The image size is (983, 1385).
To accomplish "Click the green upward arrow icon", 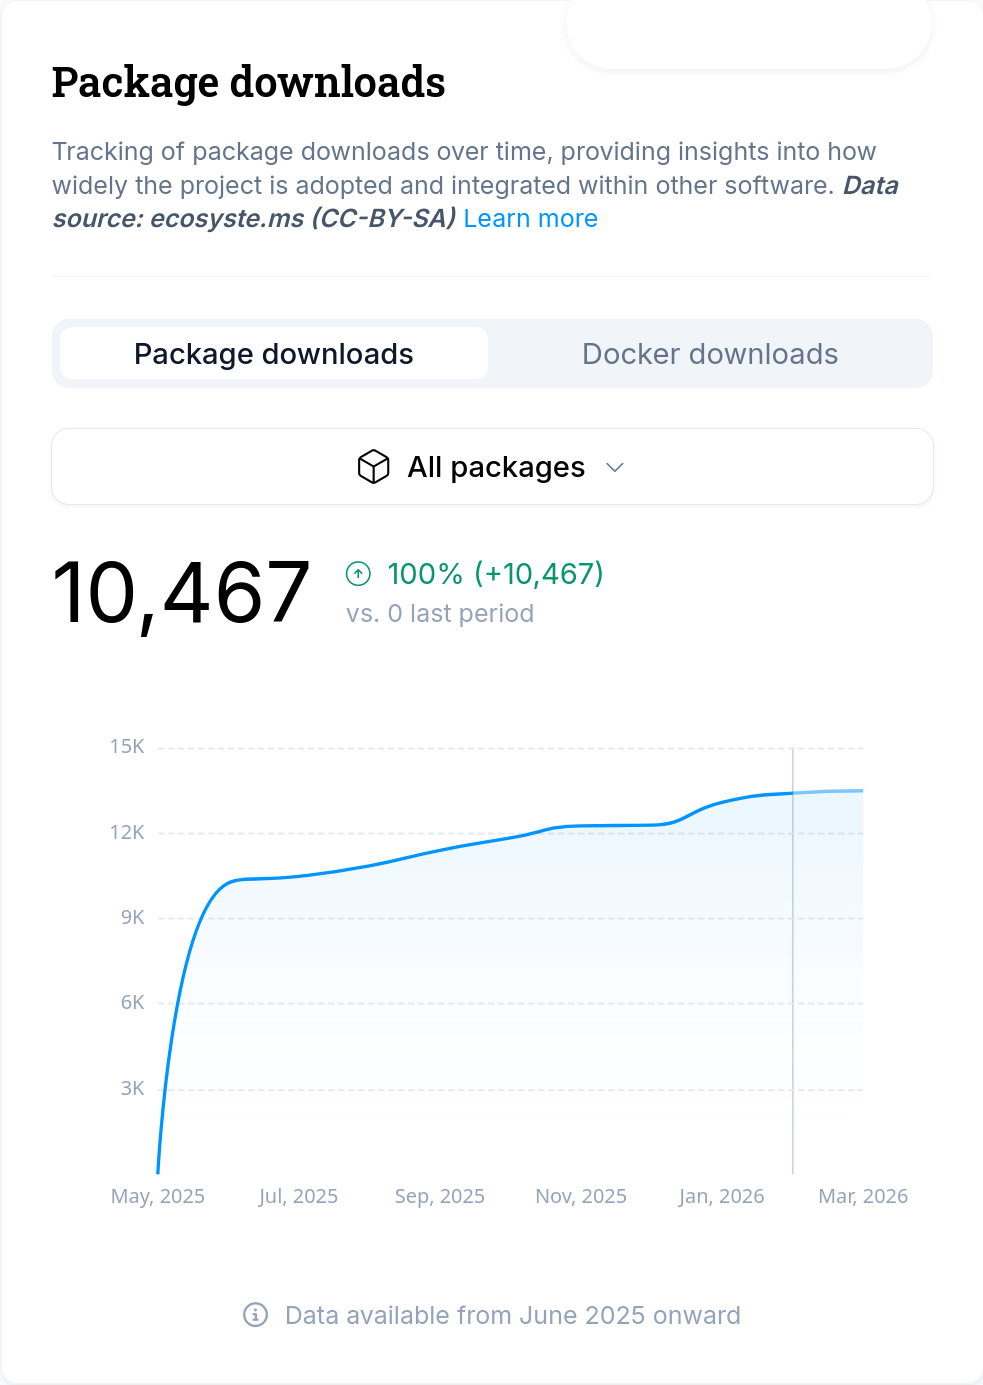I will click(x=358, y=574).
